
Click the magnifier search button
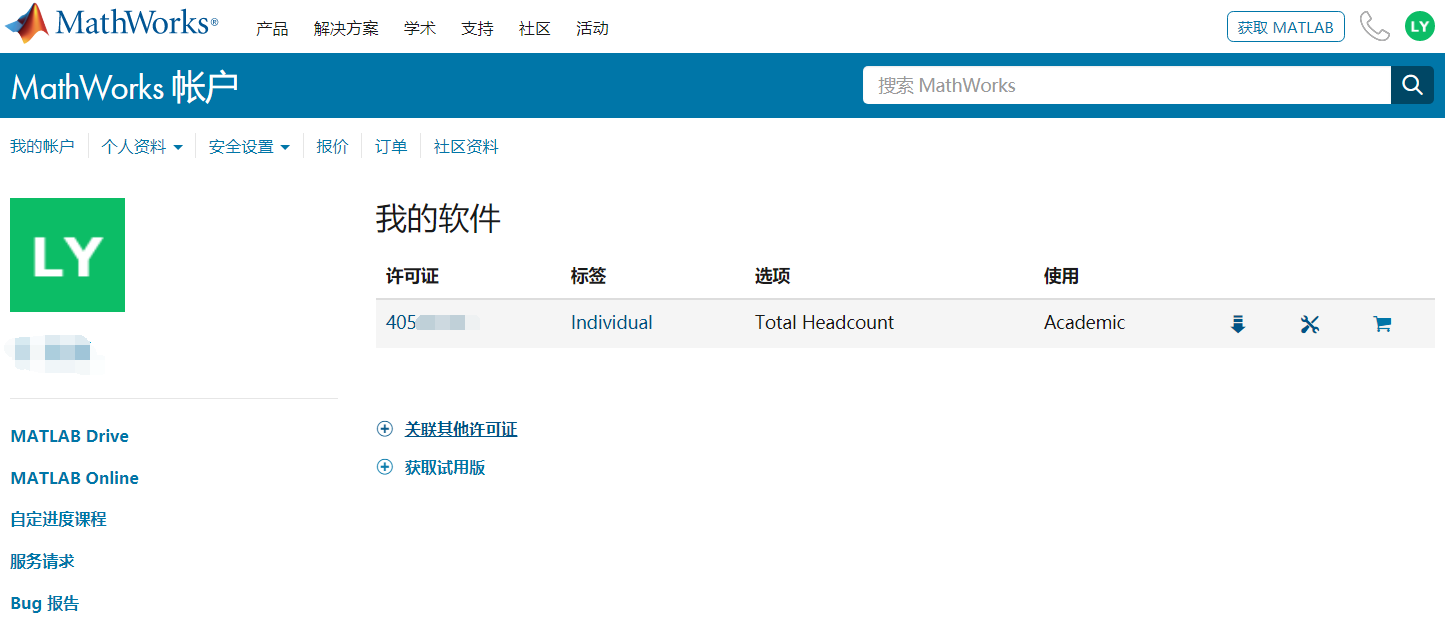pyautogui.click(x=1412, y=86)
